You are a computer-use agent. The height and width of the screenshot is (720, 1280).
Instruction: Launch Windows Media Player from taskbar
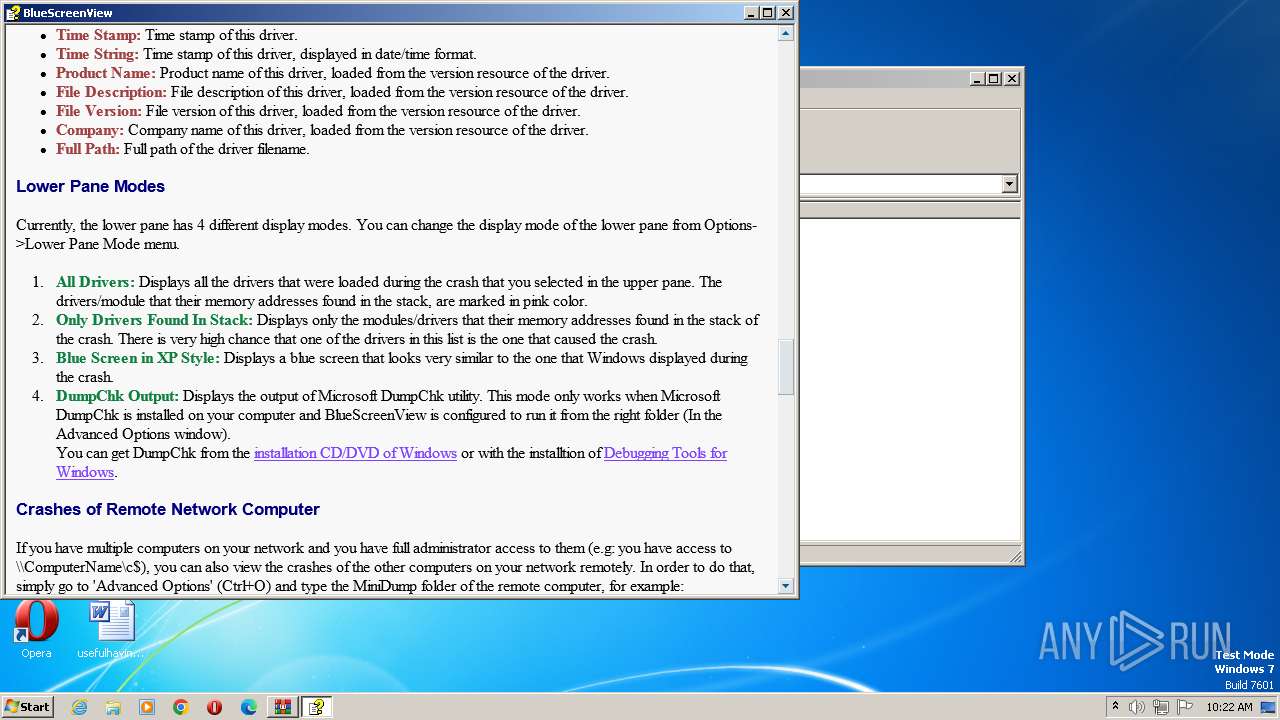tap(147, 707)
